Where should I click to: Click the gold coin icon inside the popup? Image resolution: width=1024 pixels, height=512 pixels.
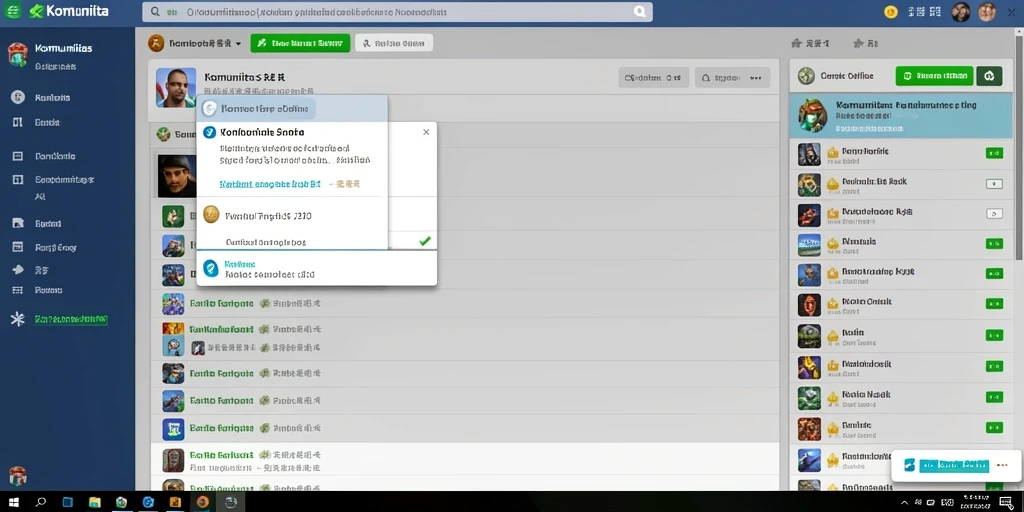click(210, 214)
